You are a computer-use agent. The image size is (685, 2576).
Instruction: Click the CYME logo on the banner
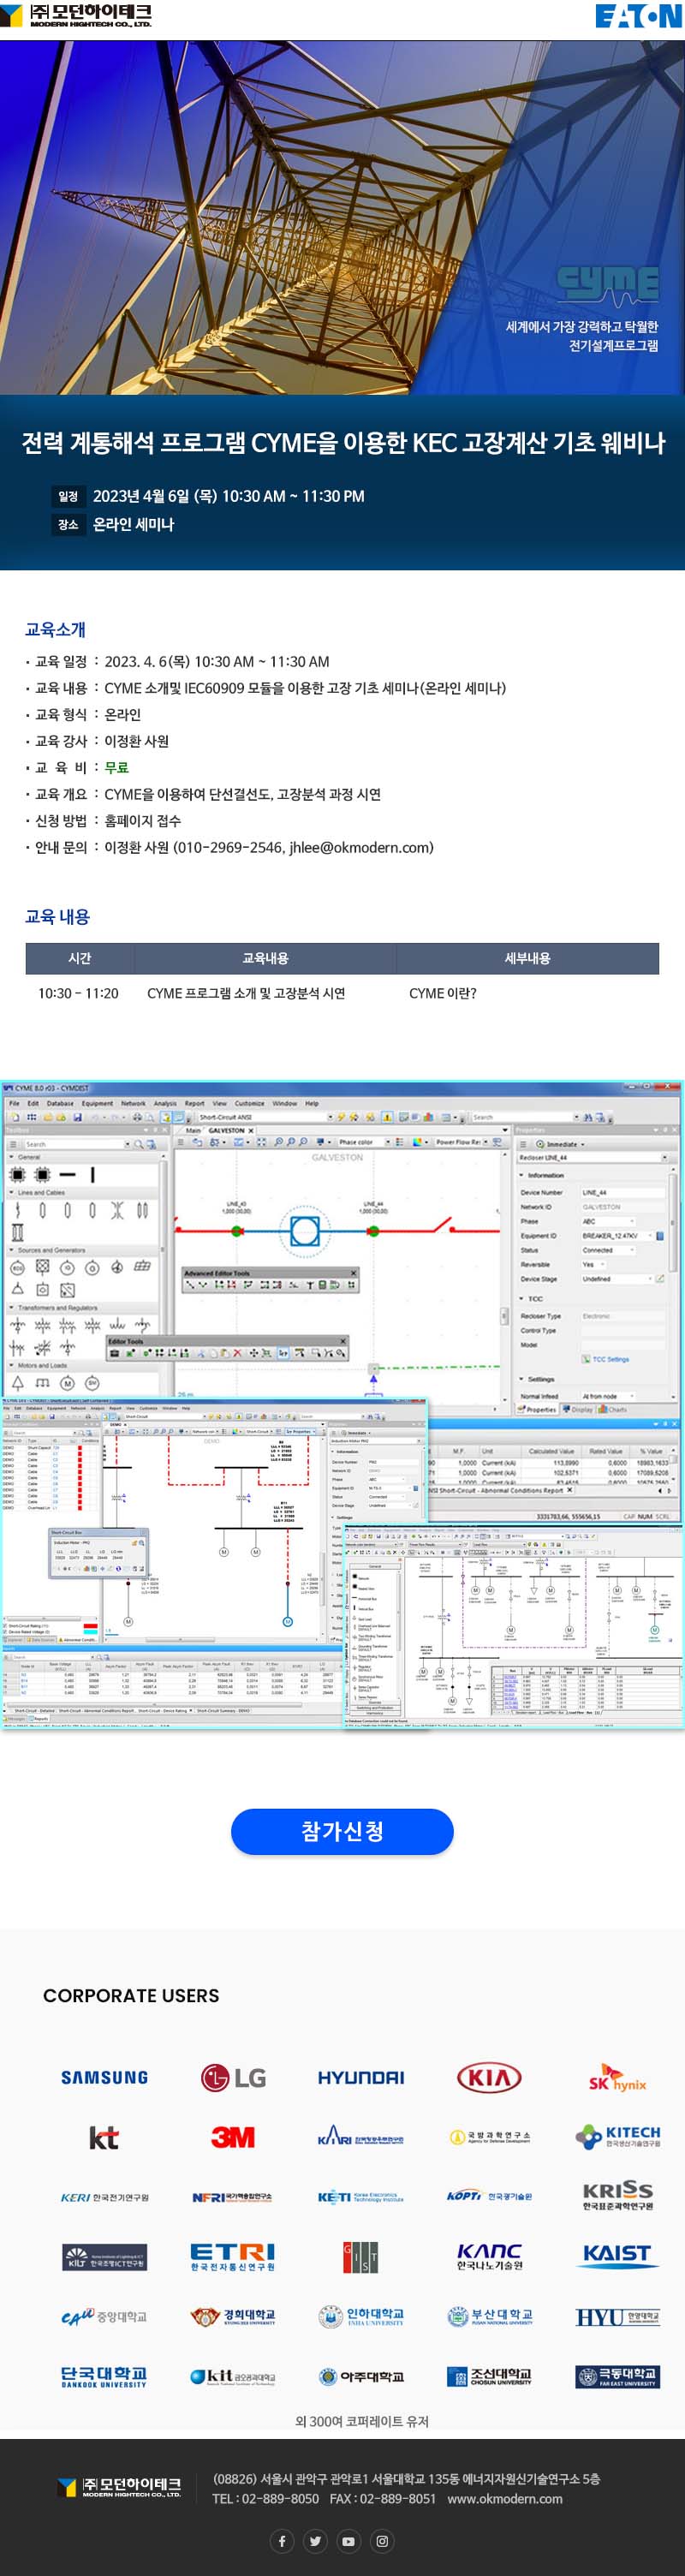[x=608, y=285]
